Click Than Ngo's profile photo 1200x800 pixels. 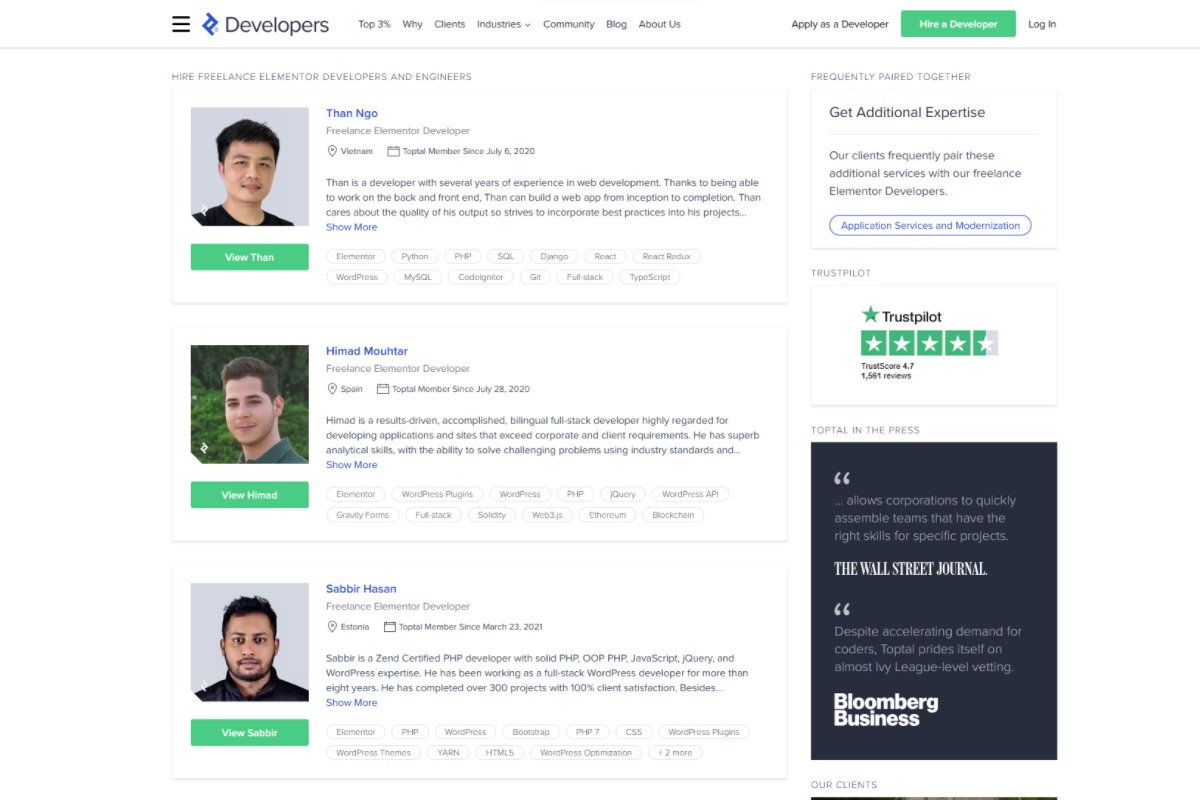click(250, 167)
